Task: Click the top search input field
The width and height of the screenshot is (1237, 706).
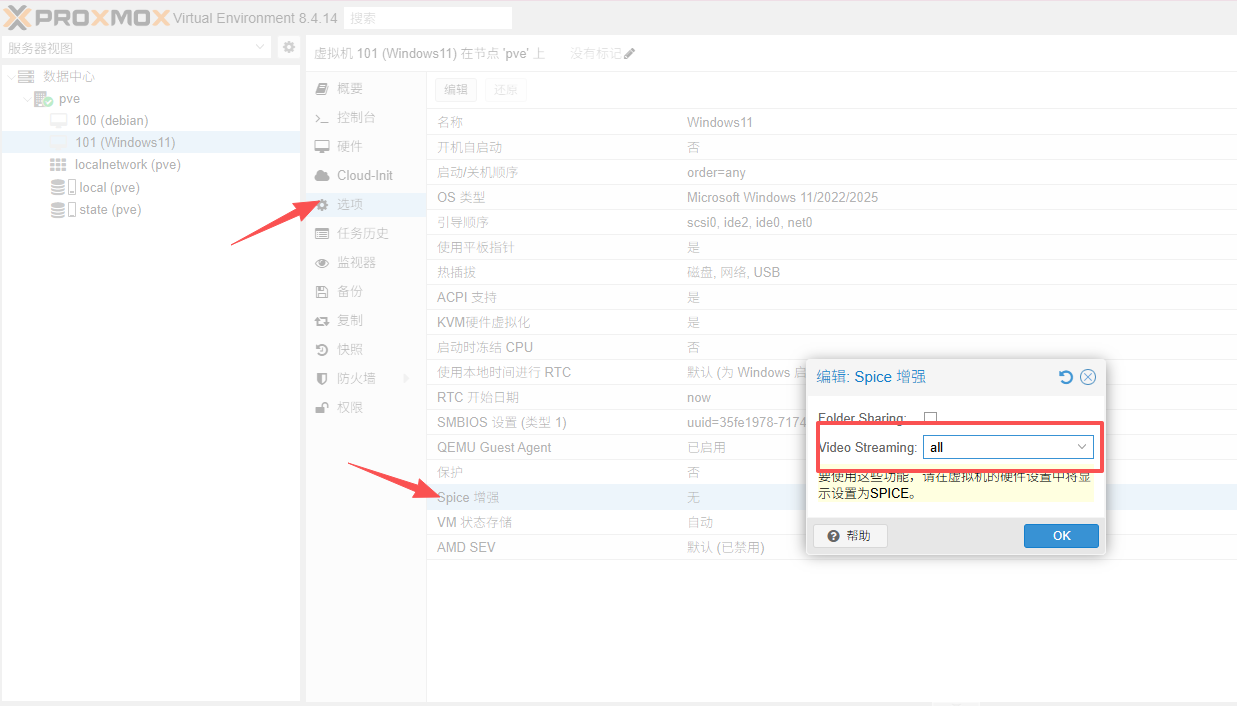Action: (427, 18)
